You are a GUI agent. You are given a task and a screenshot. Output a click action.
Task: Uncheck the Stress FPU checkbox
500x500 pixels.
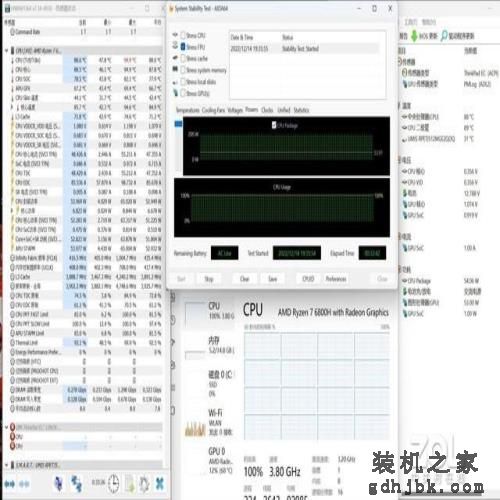coord(183,46)
